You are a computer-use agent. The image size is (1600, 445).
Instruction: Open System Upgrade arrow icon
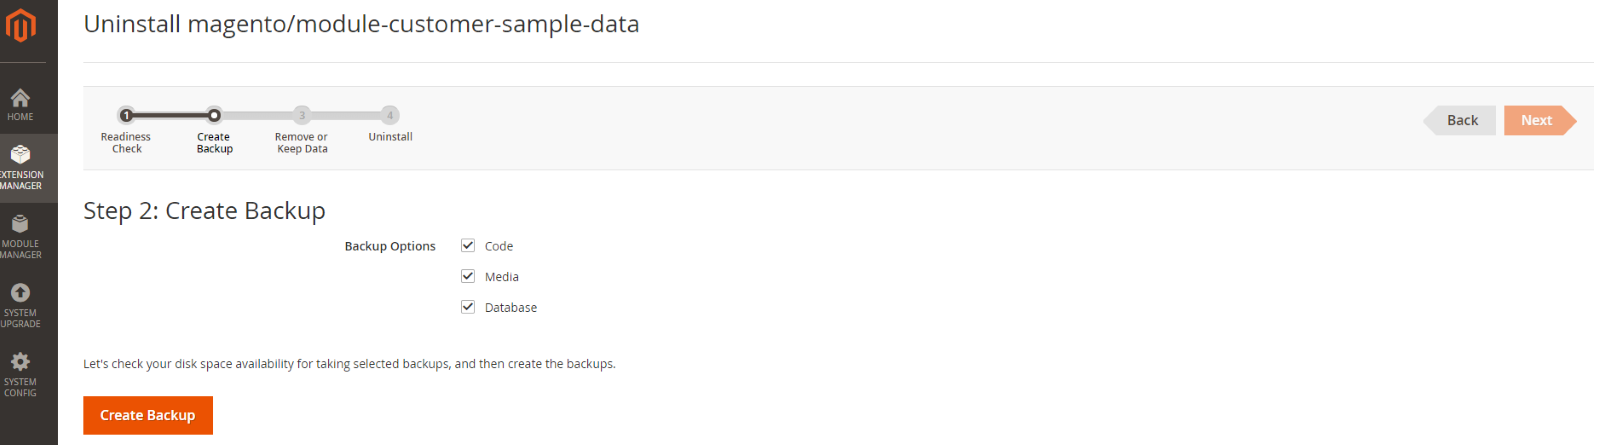coord(20,292)
